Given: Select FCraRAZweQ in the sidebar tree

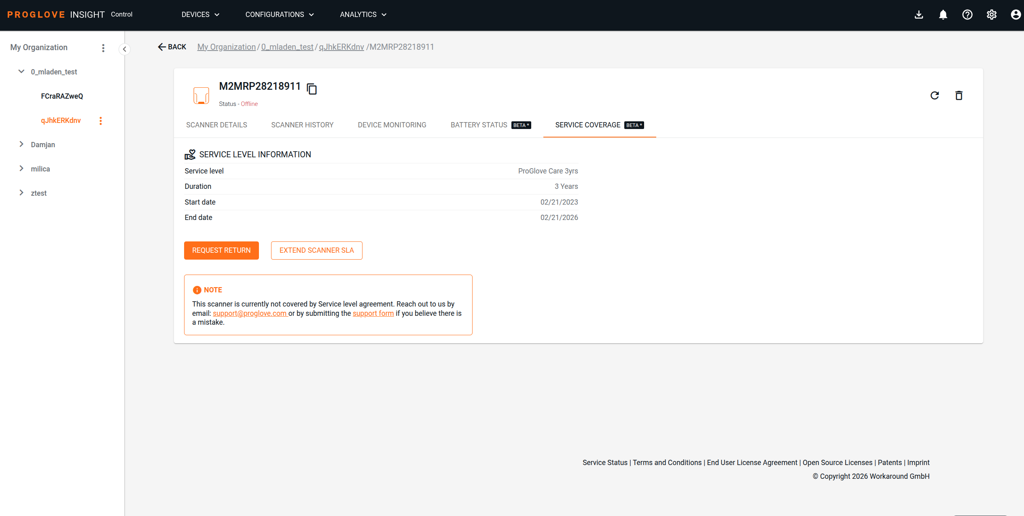Looking at the screenshot, I should pyautogui.click(x=62, y=96).
